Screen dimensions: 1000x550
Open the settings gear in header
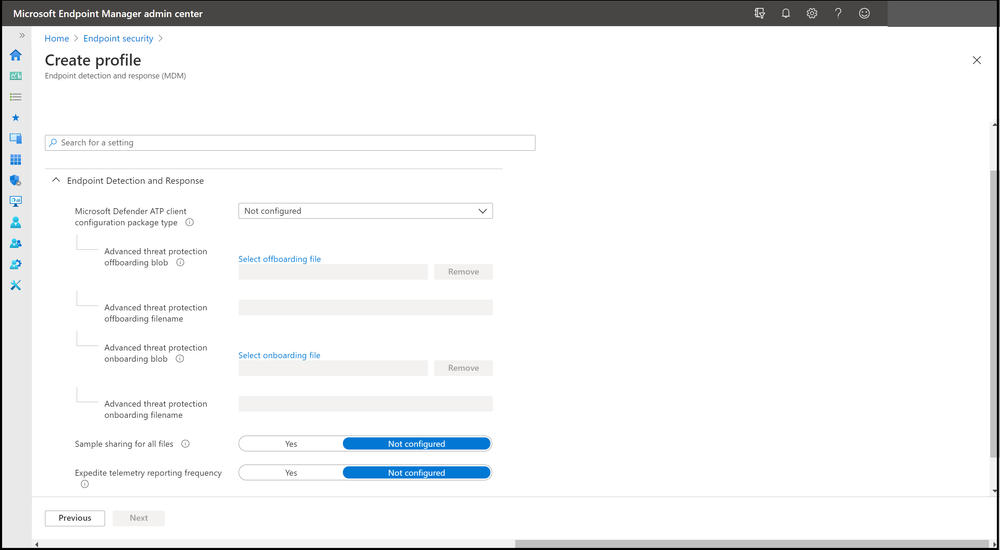coord(812,13)
